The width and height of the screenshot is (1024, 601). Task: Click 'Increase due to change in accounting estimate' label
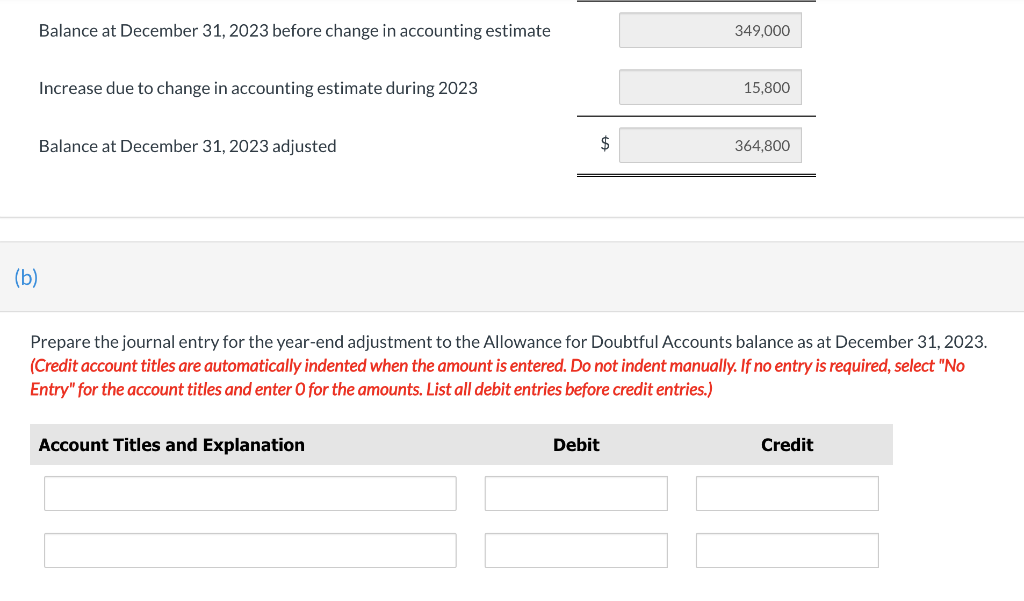[258, 88]
